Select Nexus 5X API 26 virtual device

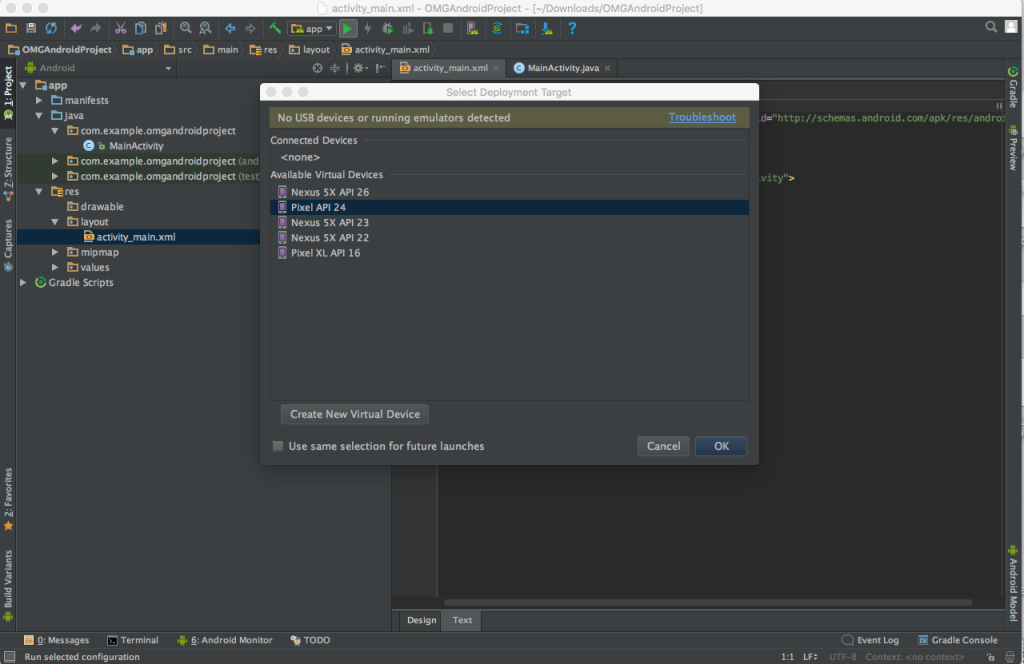[x=329, y=192]
